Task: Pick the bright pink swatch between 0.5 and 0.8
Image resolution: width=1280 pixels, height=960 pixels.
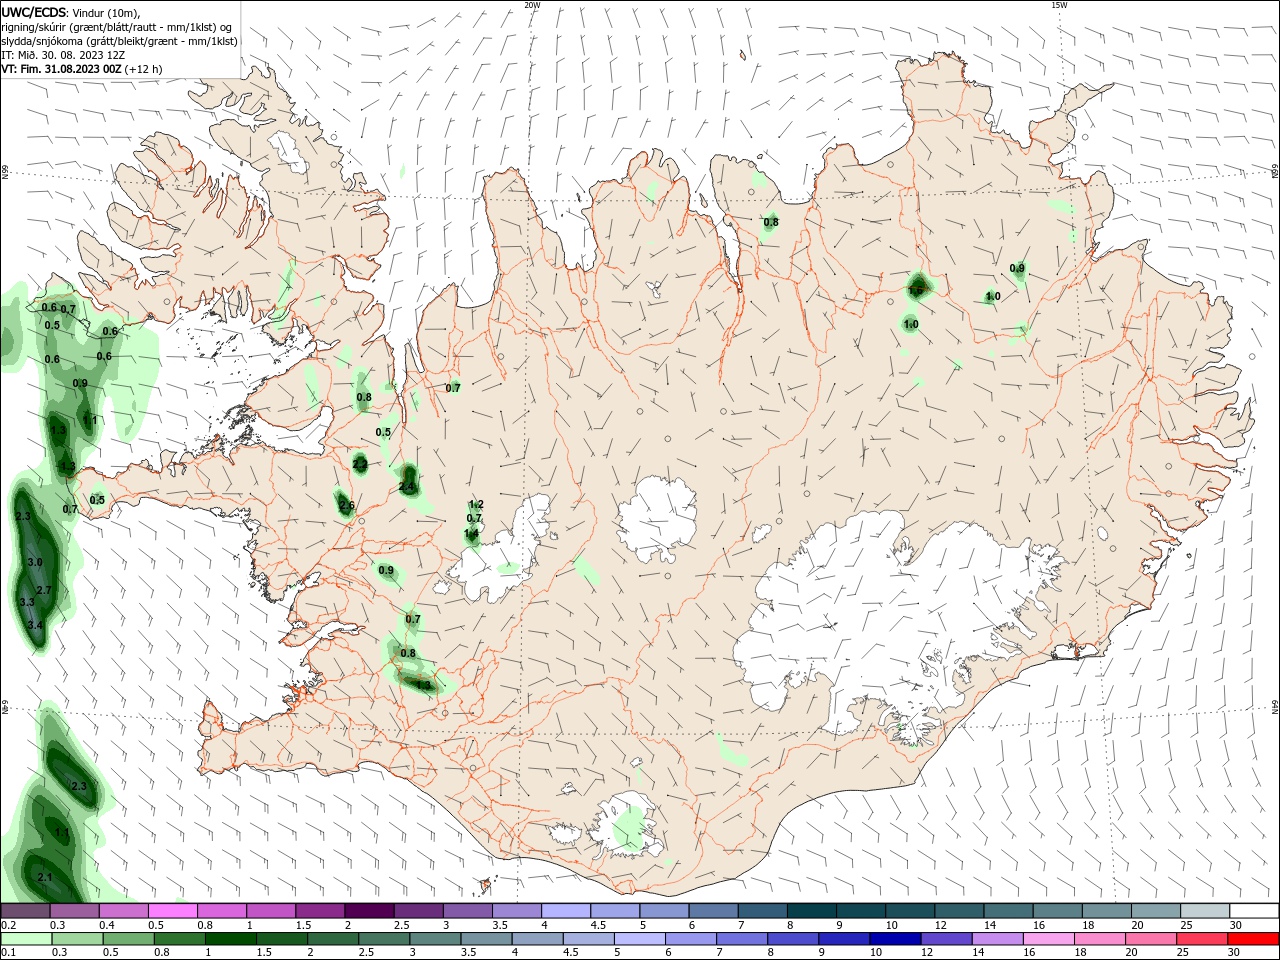Action: pyautogui.click(x=172, y=911)
